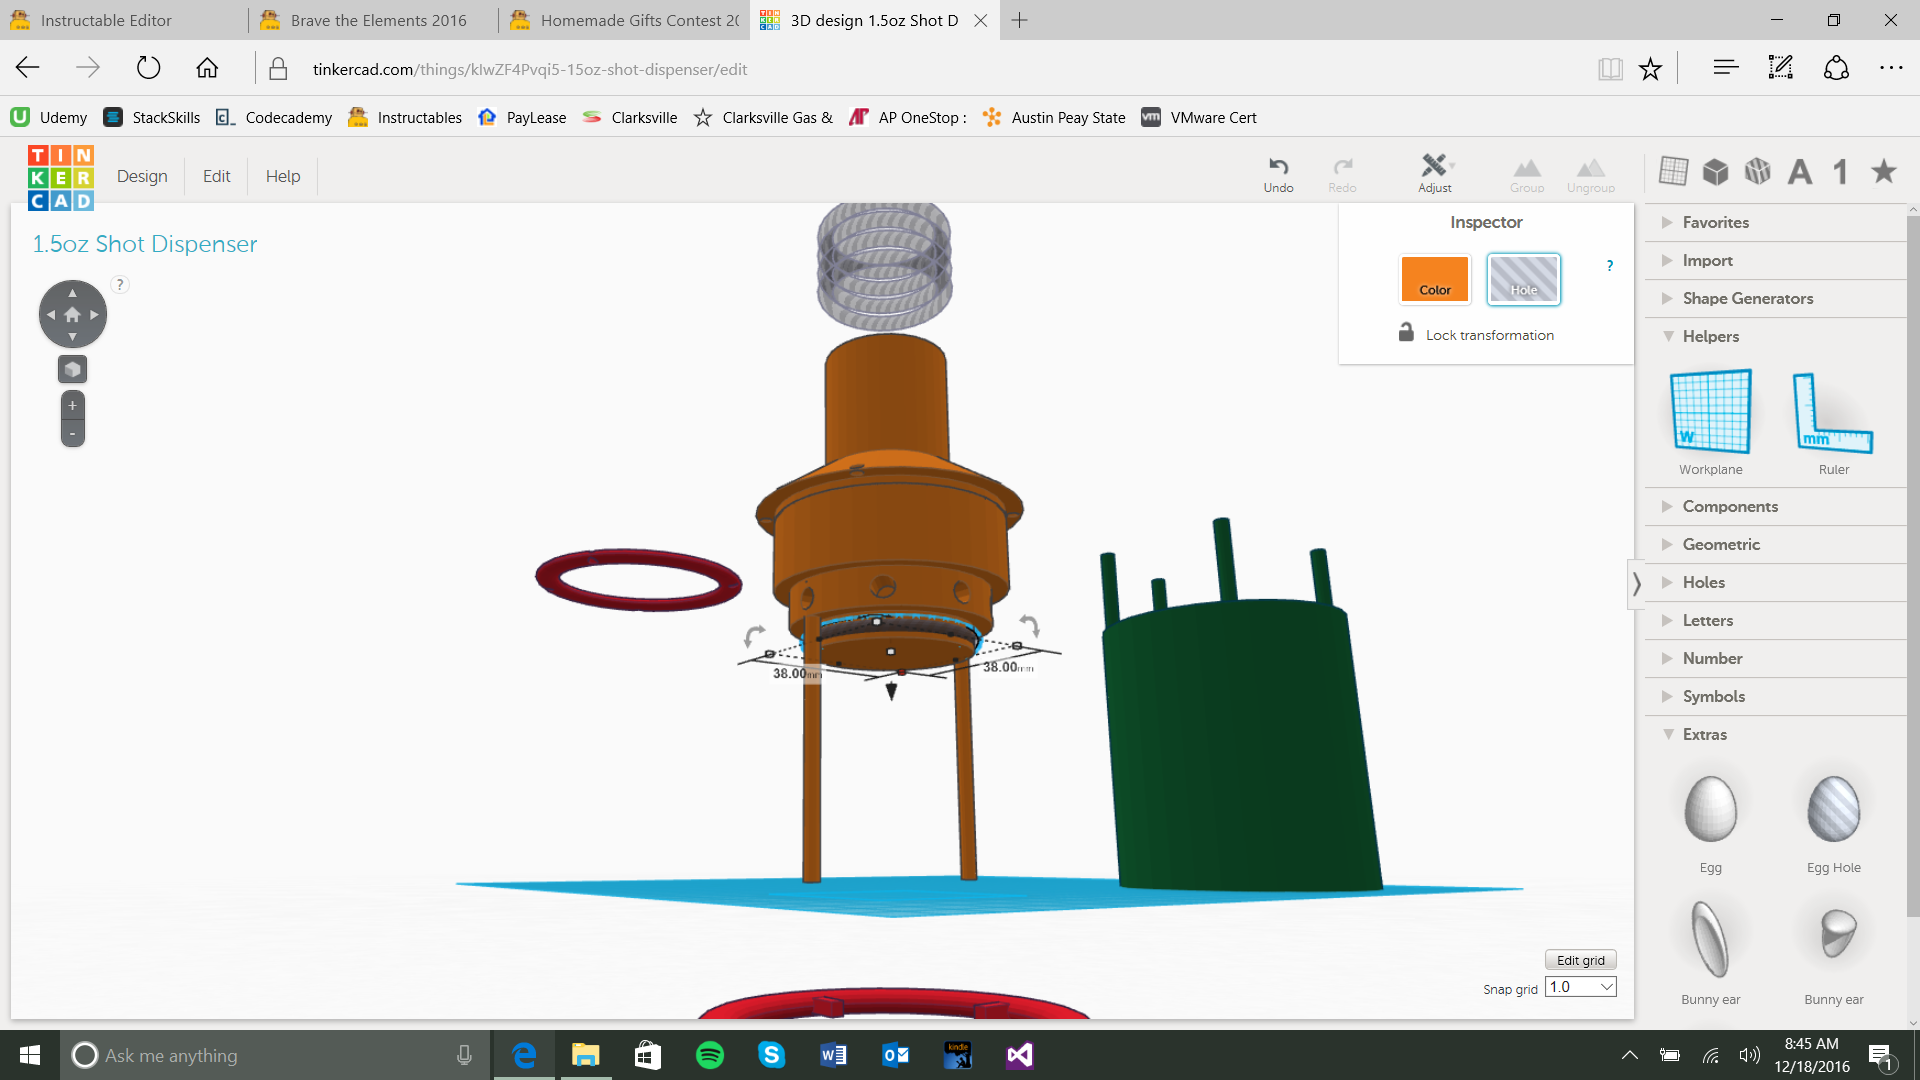Click the 1.5oz Shot Dispenser title
This screenshot has width=1920, height=1080.
[145, 244]
